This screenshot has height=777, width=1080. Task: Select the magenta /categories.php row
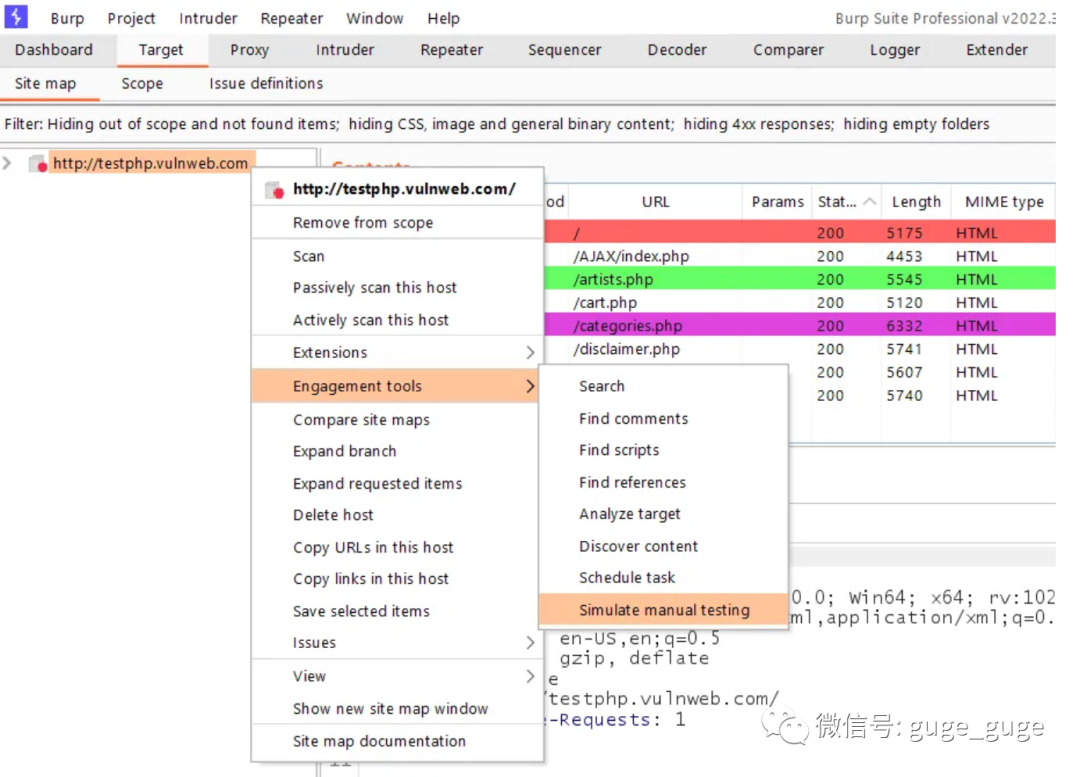[x=800, y=326]
